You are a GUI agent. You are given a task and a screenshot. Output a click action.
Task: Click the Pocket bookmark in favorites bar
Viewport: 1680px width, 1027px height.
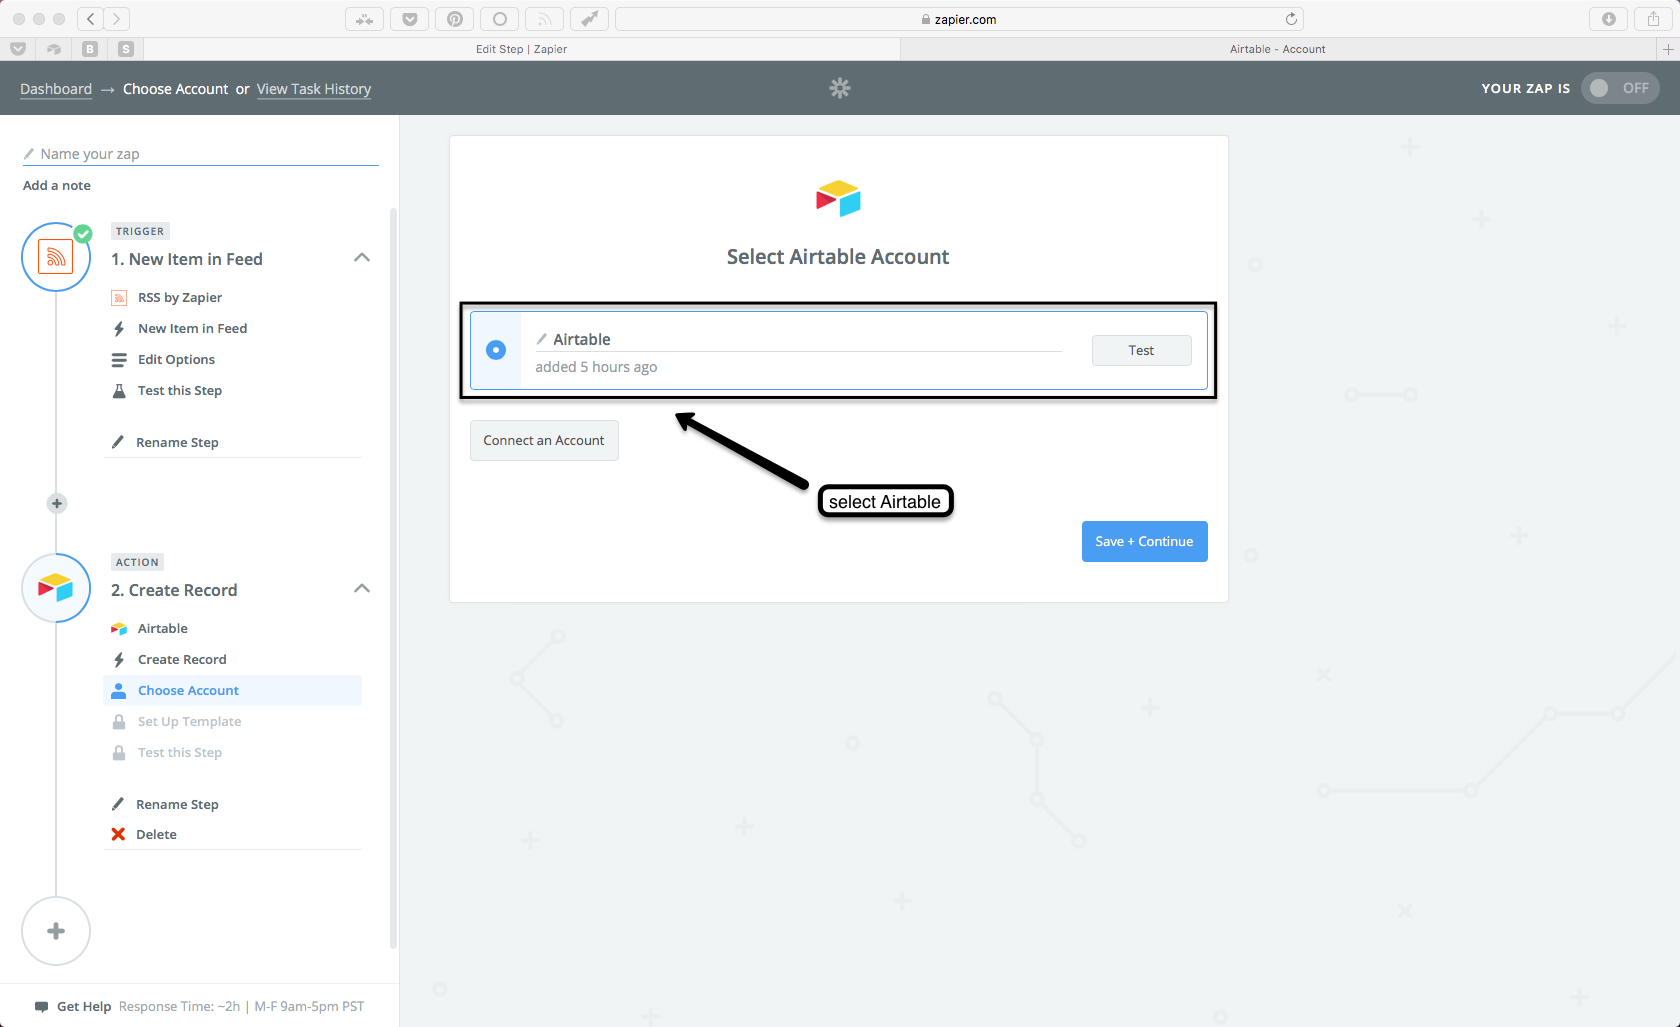(x=18, y=49)
